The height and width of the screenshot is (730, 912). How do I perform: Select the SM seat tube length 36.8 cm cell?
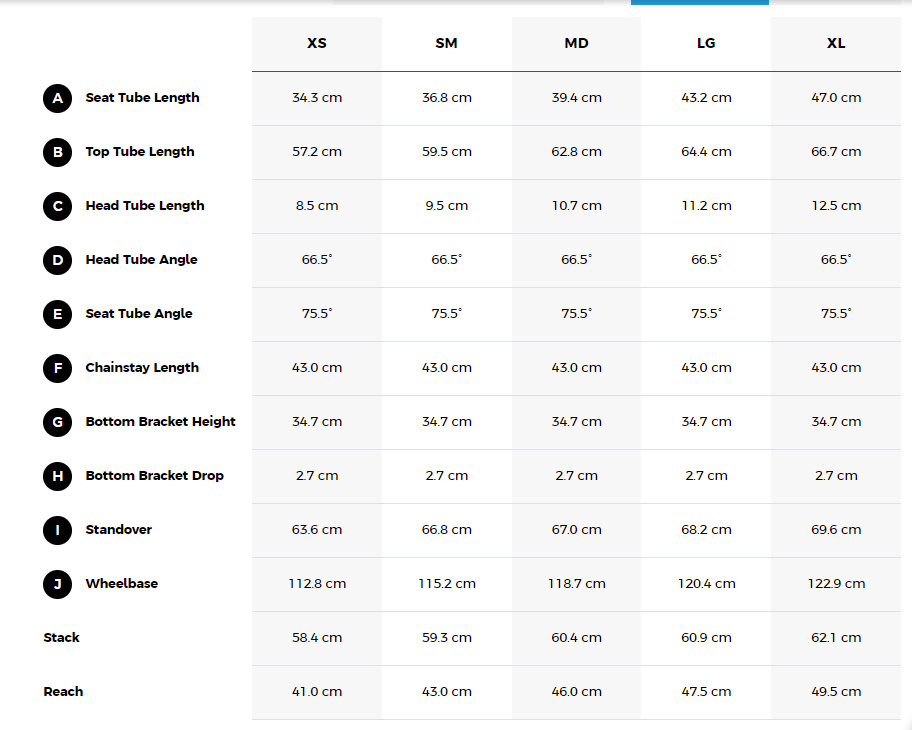click(447, 98)
